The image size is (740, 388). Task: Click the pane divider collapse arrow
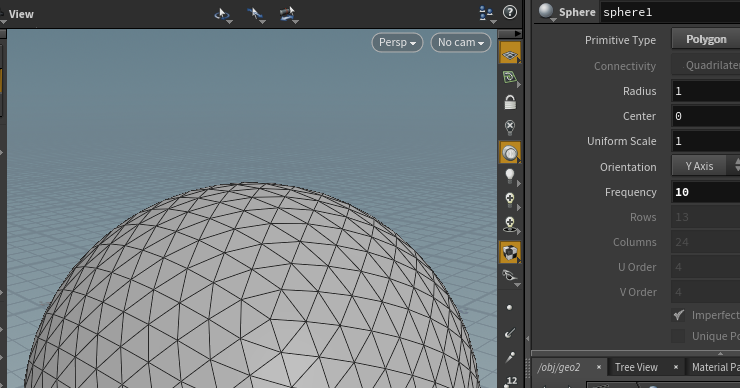[x=528, y=338]
